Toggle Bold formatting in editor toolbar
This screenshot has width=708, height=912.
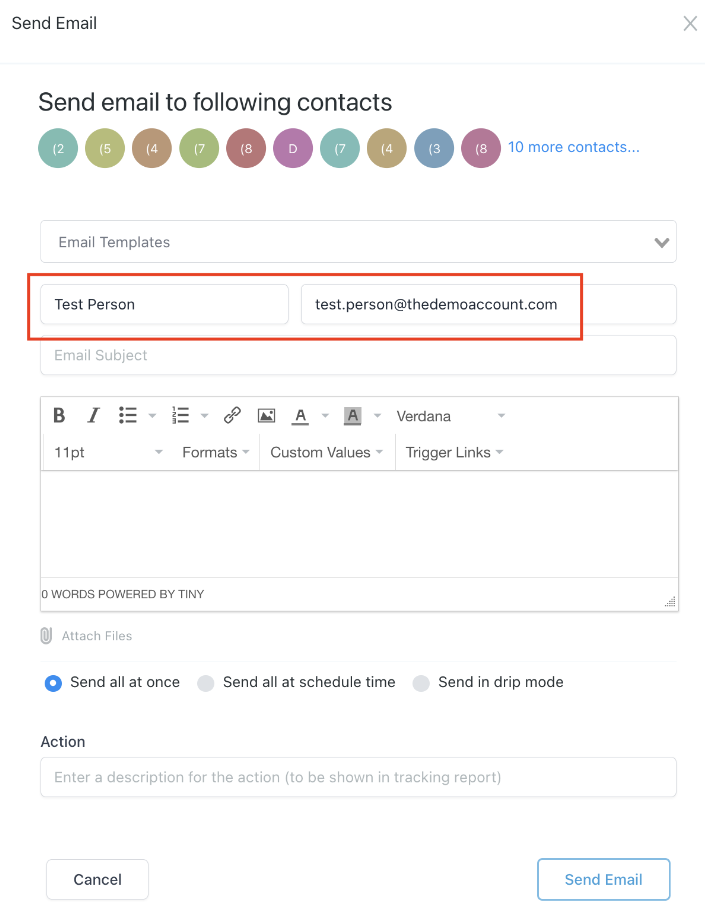[59, 416]
